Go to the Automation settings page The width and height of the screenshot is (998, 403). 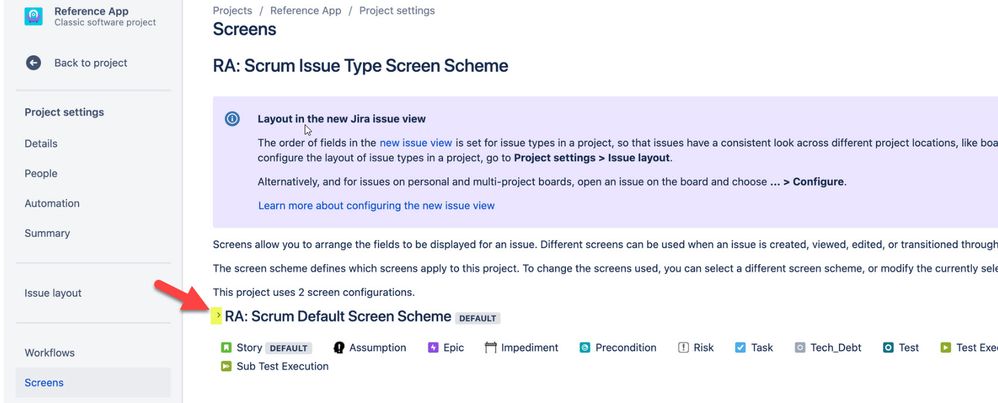pos(52,203)
